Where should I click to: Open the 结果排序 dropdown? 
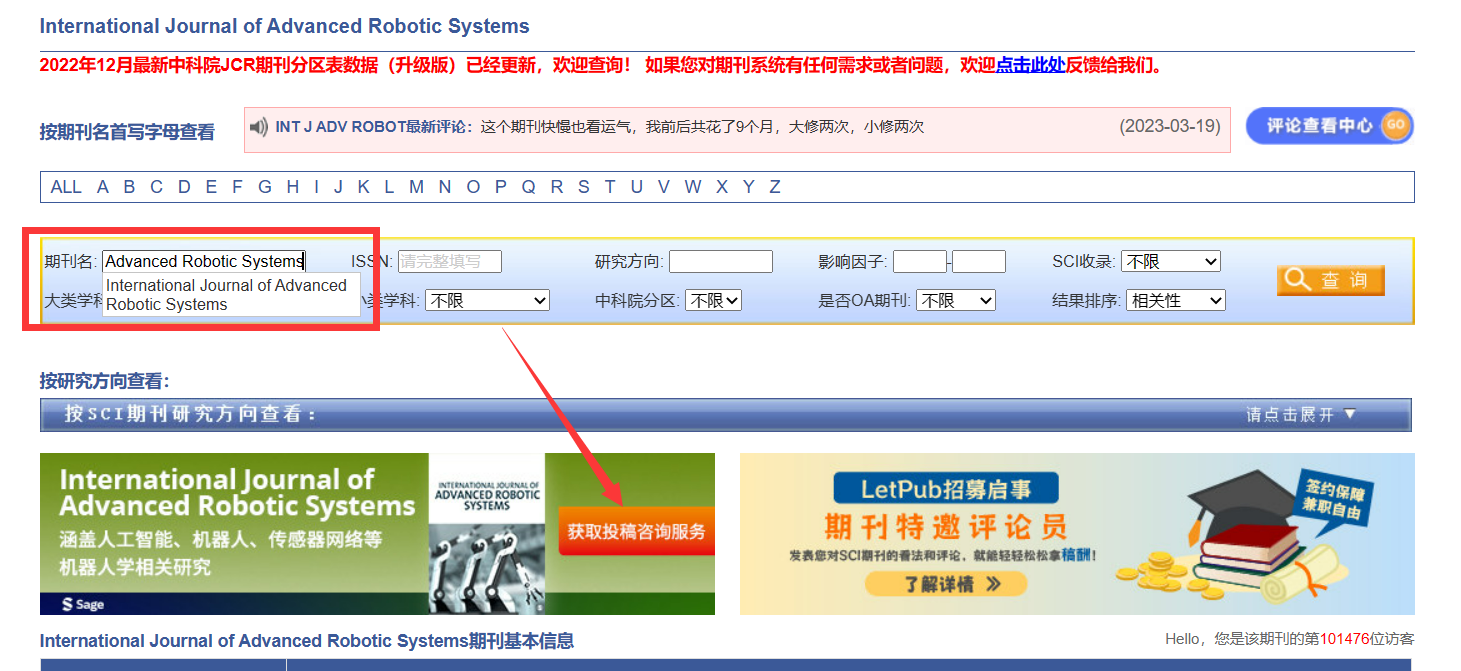[1175, 299]
